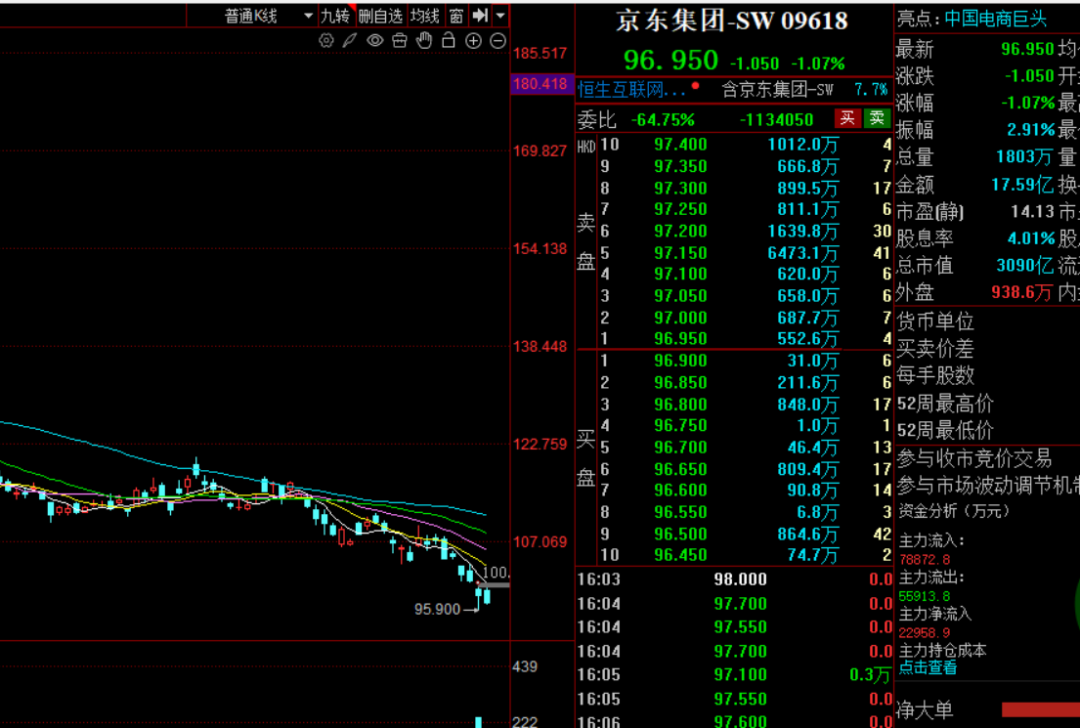Click the 委比 -64.75% value

pyautogui.click(x=663, y=120)
